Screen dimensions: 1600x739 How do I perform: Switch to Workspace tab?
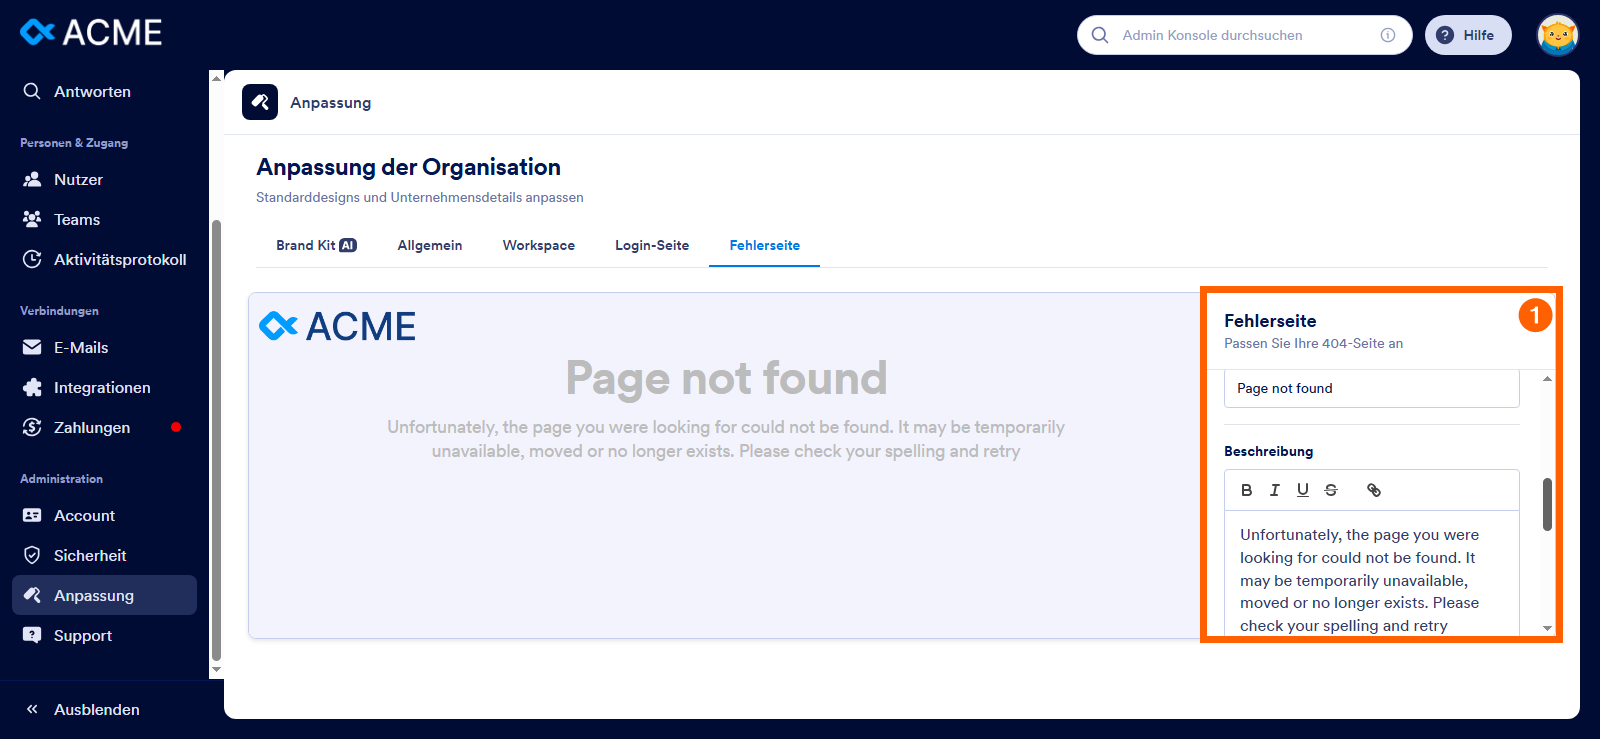pos(539,245)
